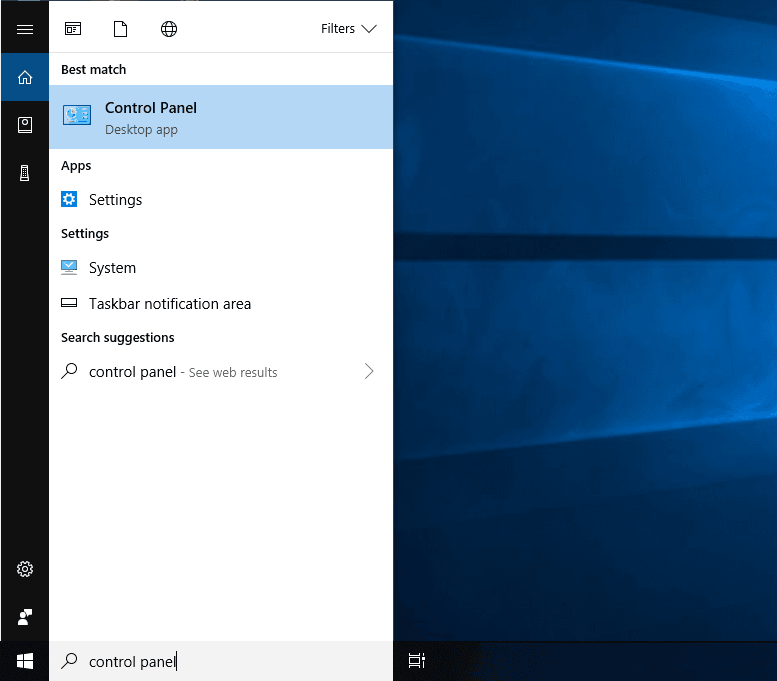The width and height of the screenshot is (777, 681).
Task: Click the taskbar notification area icon
Action: [x=69, y=302]
